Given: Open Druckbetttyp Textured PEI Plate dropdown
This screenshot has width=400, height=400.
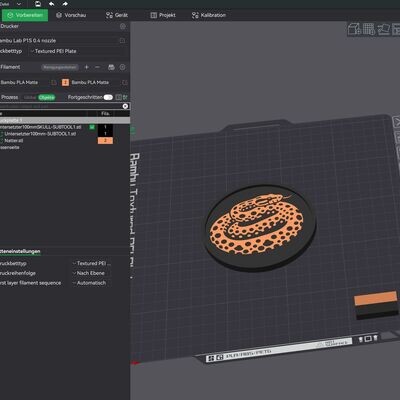Looking at the screenshot, I should 78,51.
